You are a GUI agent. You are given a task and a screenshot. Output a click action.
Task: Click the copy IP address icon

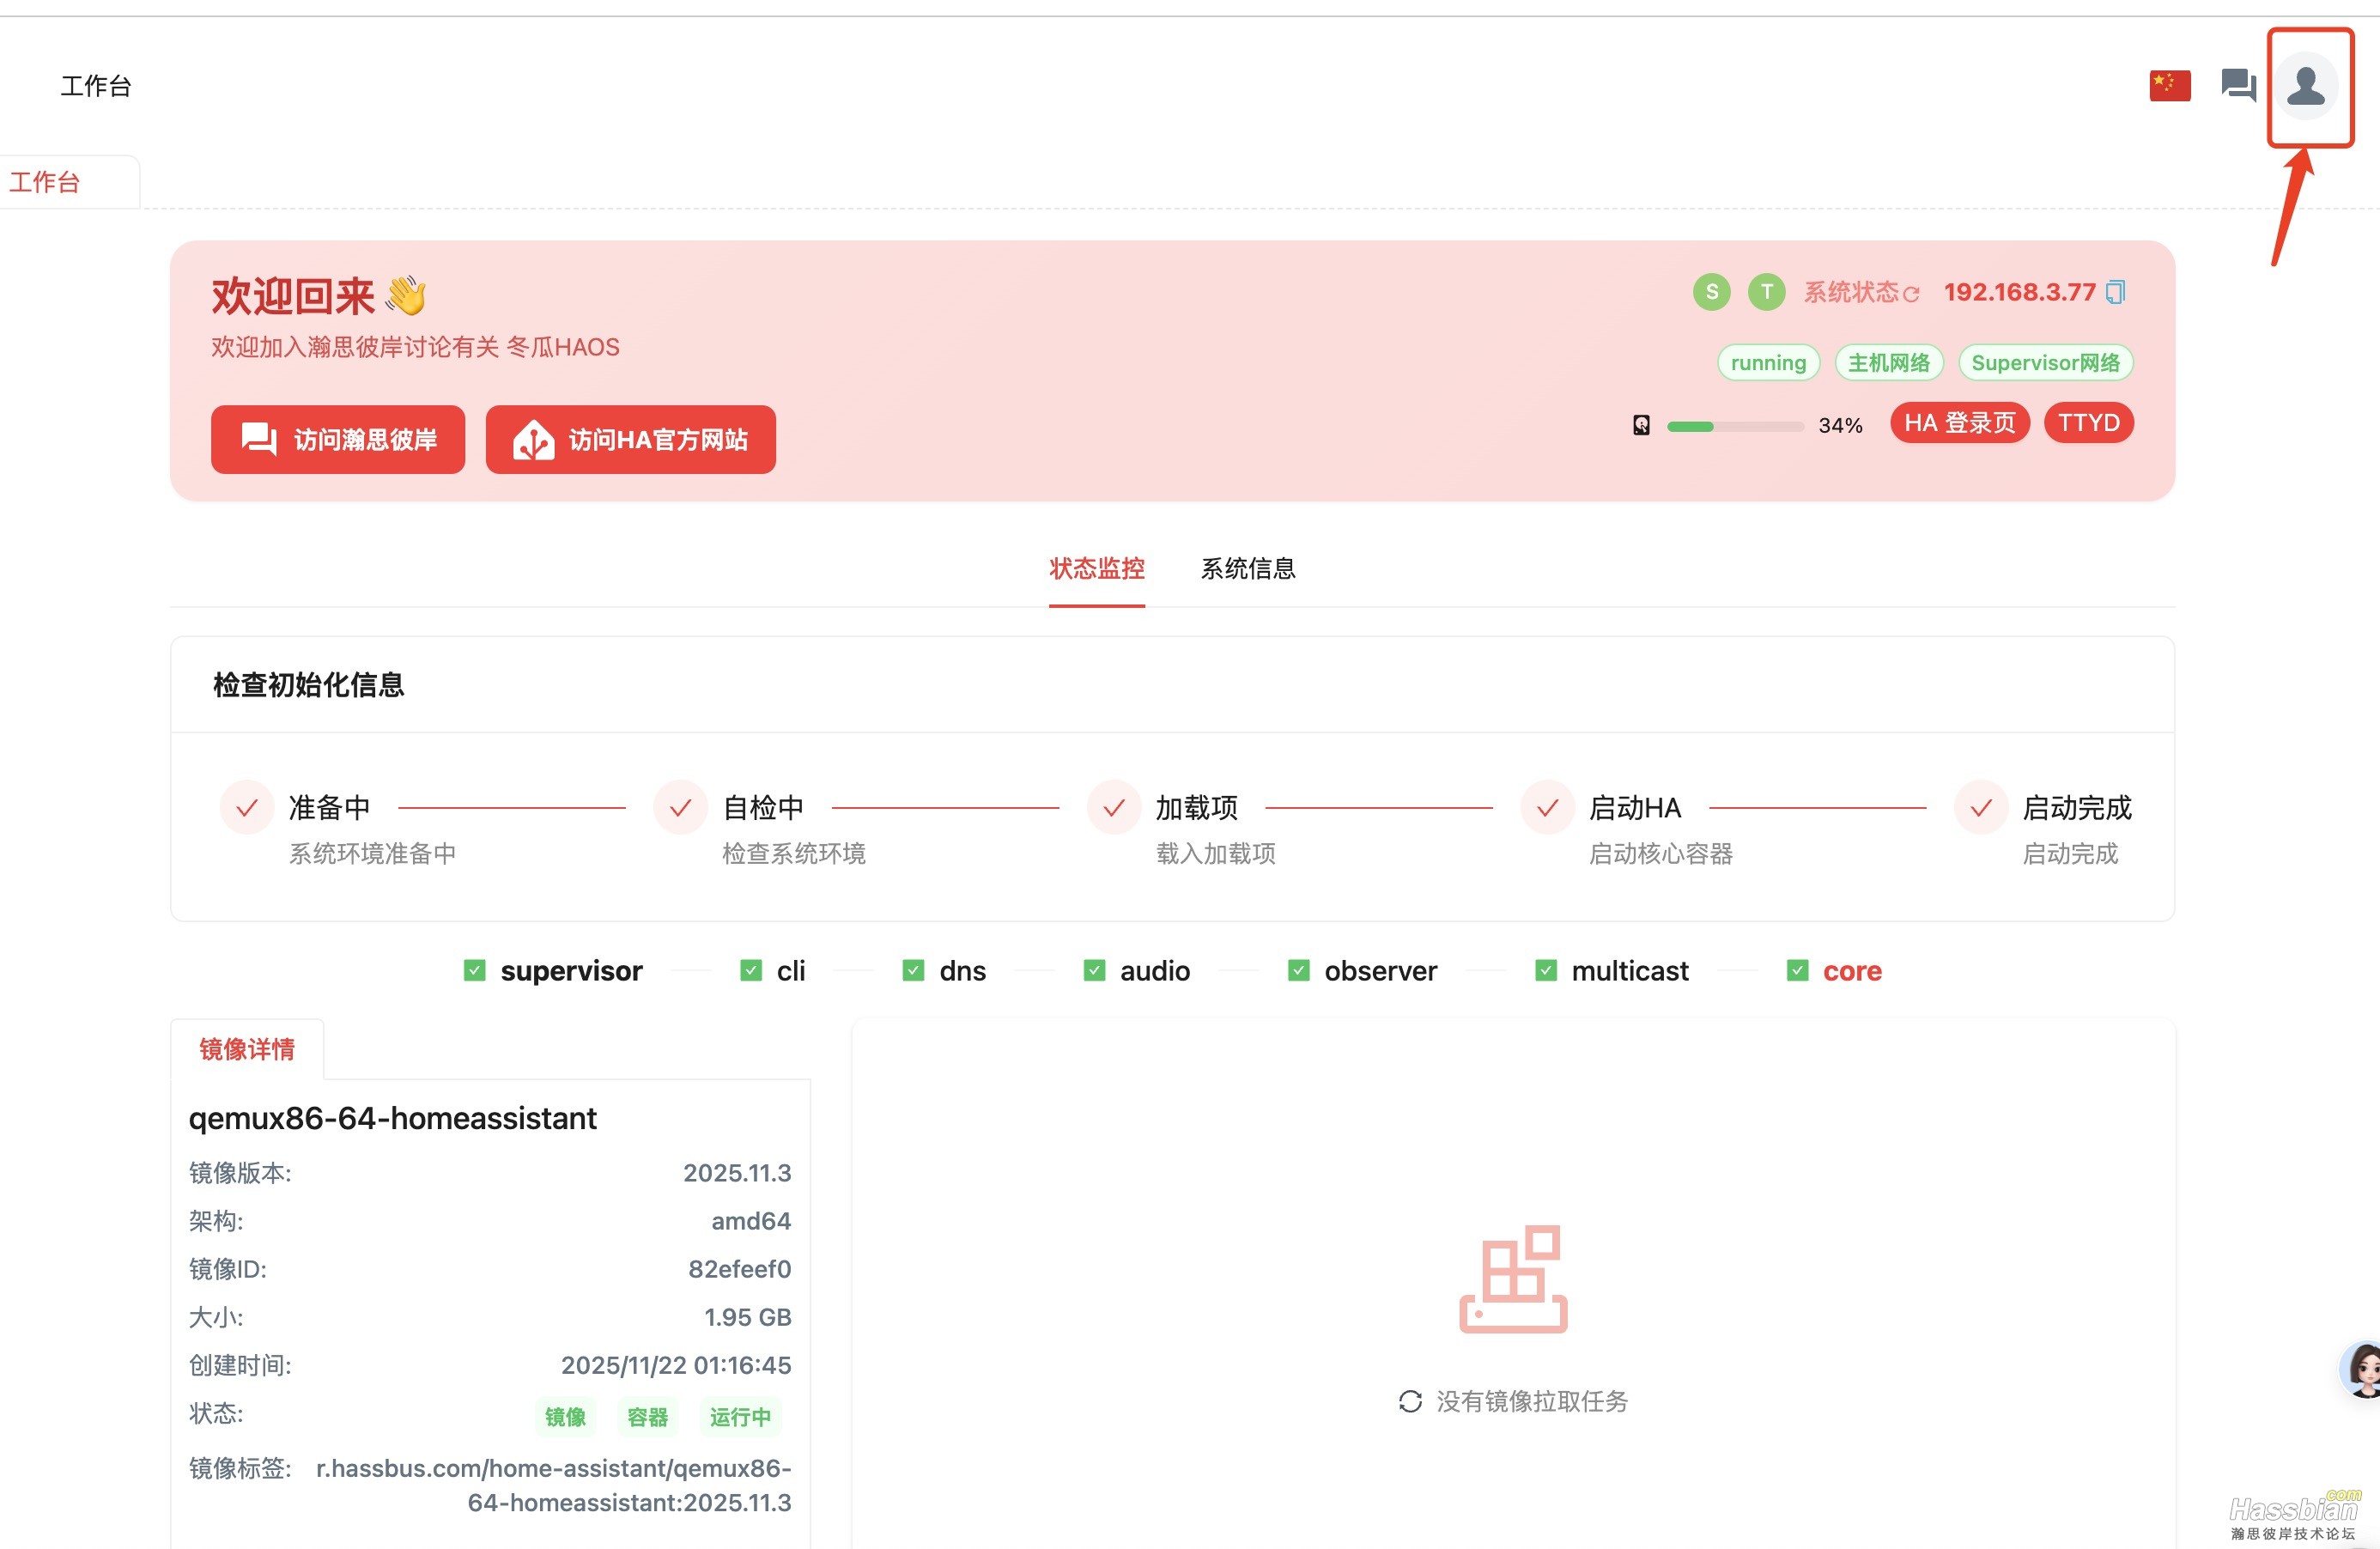click(2115, 292)
